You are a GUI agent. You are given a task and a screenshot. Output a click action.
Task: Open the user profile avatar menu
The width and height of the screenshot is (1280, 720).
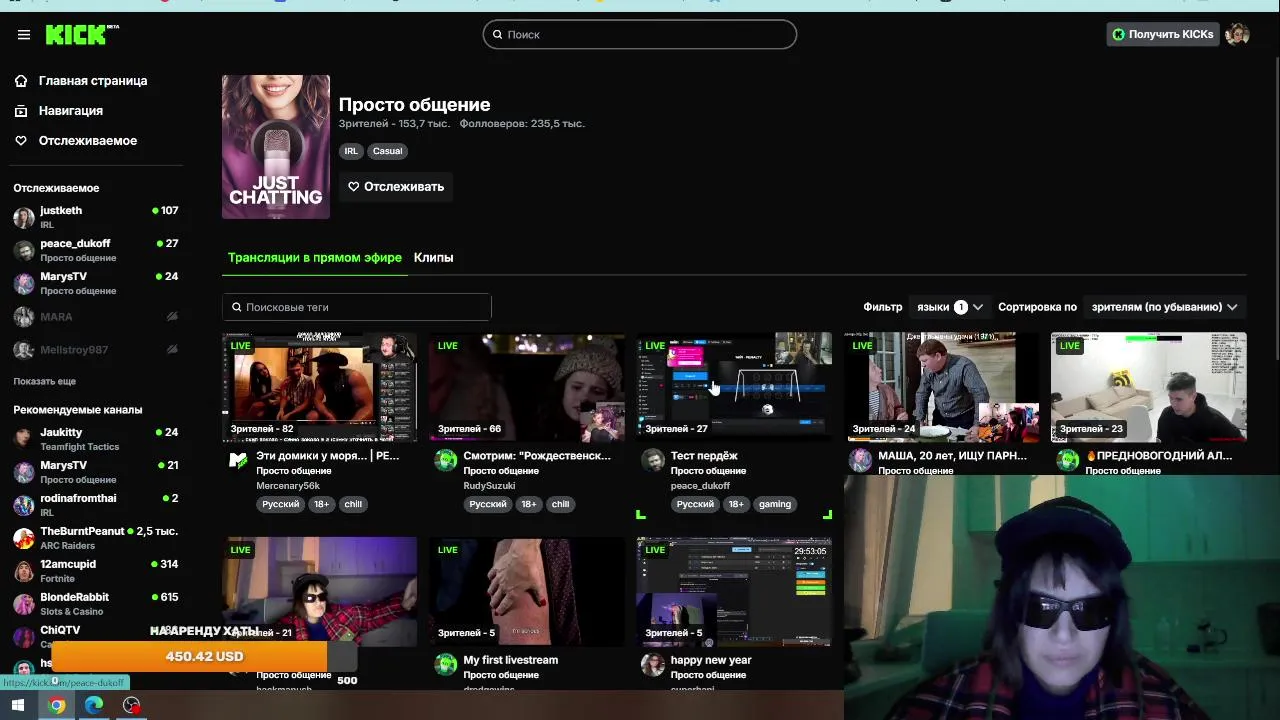tap(1237, 35)
